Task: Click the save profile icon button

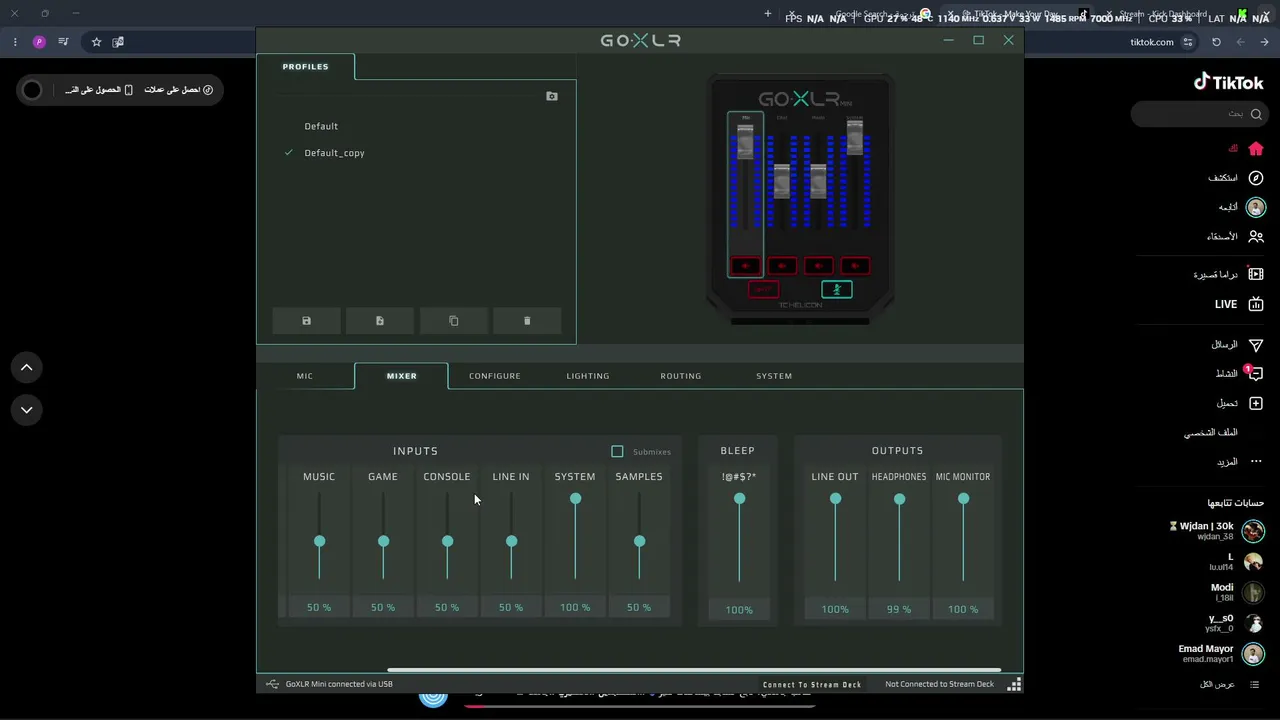Action: pyautogui.click(x=307, y=321)
